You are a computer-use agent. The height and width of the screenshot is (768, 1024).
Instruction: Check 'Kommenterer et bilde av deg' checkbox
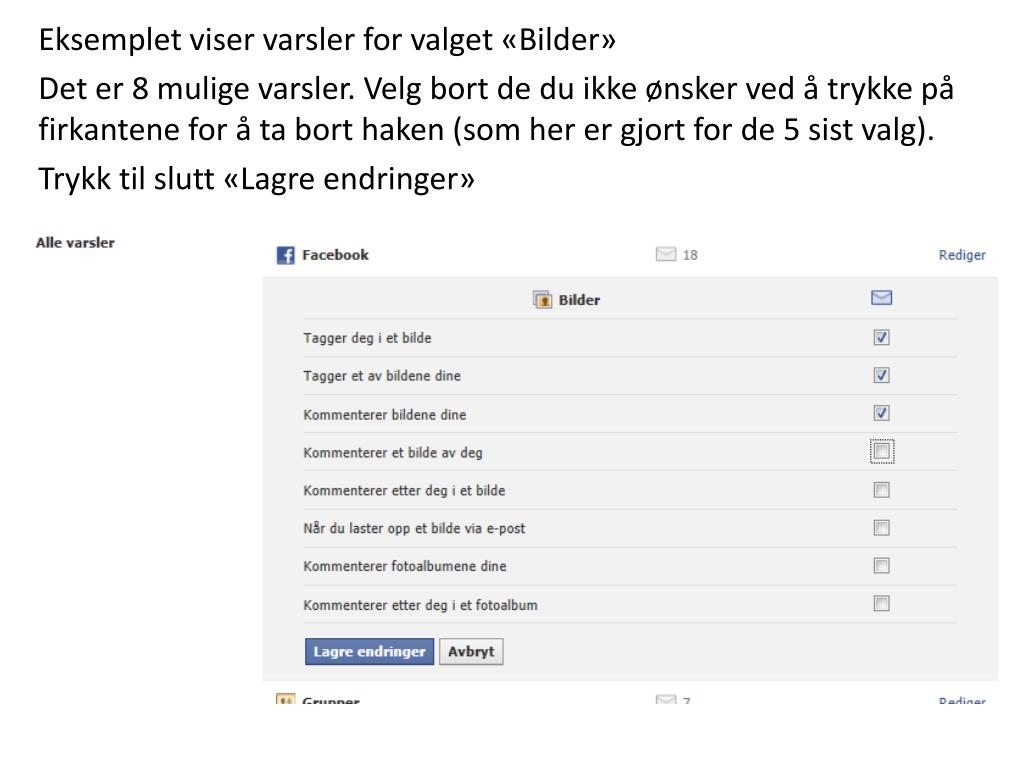882,451
